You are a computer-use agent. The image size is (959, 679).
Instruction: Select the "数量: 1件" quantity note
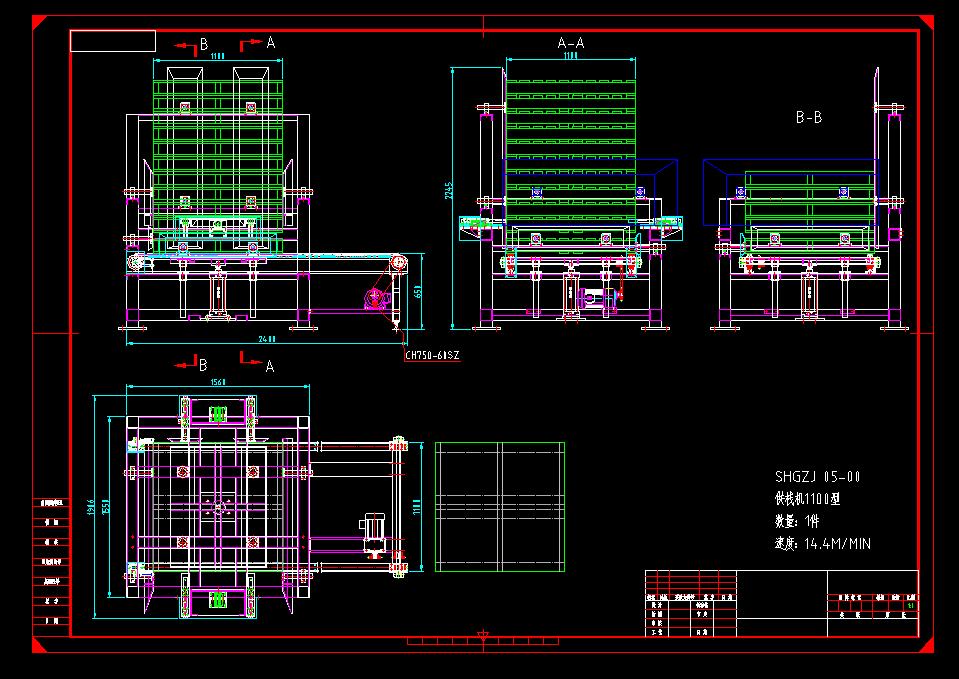pos(797,521)
